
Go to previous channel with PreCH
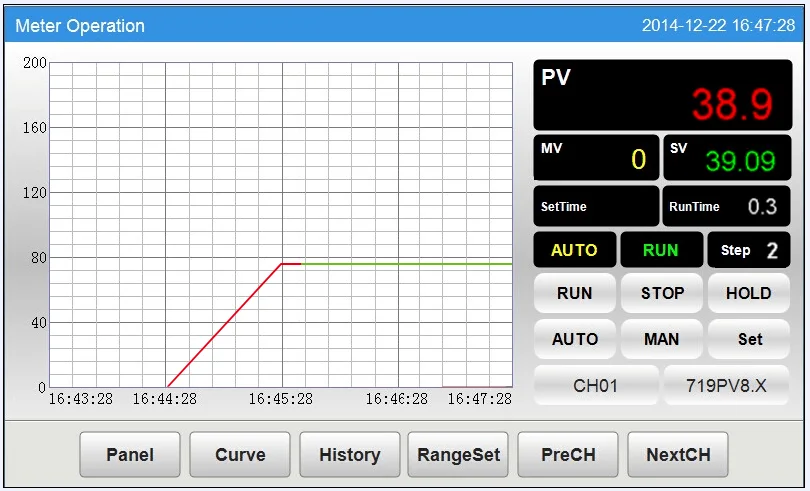coord(568,454)
